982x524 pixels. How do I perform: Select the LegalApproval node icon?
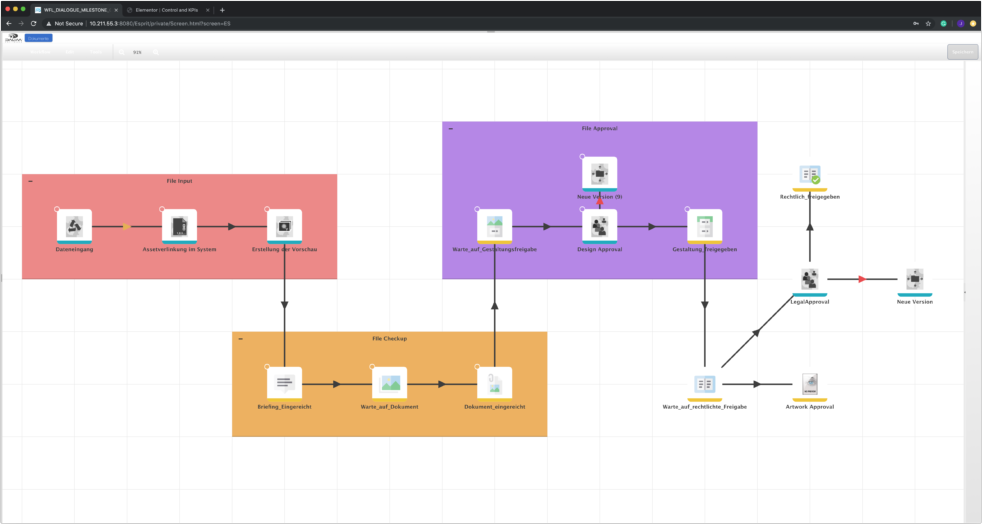click(810, 279)
